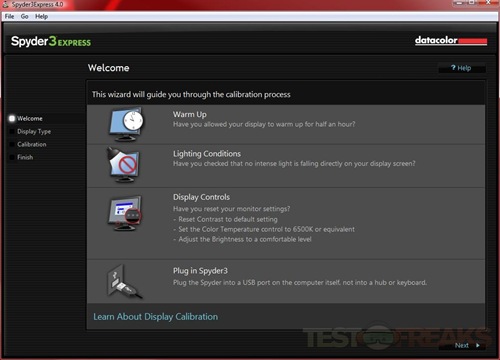Click the Warm Up monitor clock icon
The width and height of the screenshot is (500, 360).
(x=126, y=124)
